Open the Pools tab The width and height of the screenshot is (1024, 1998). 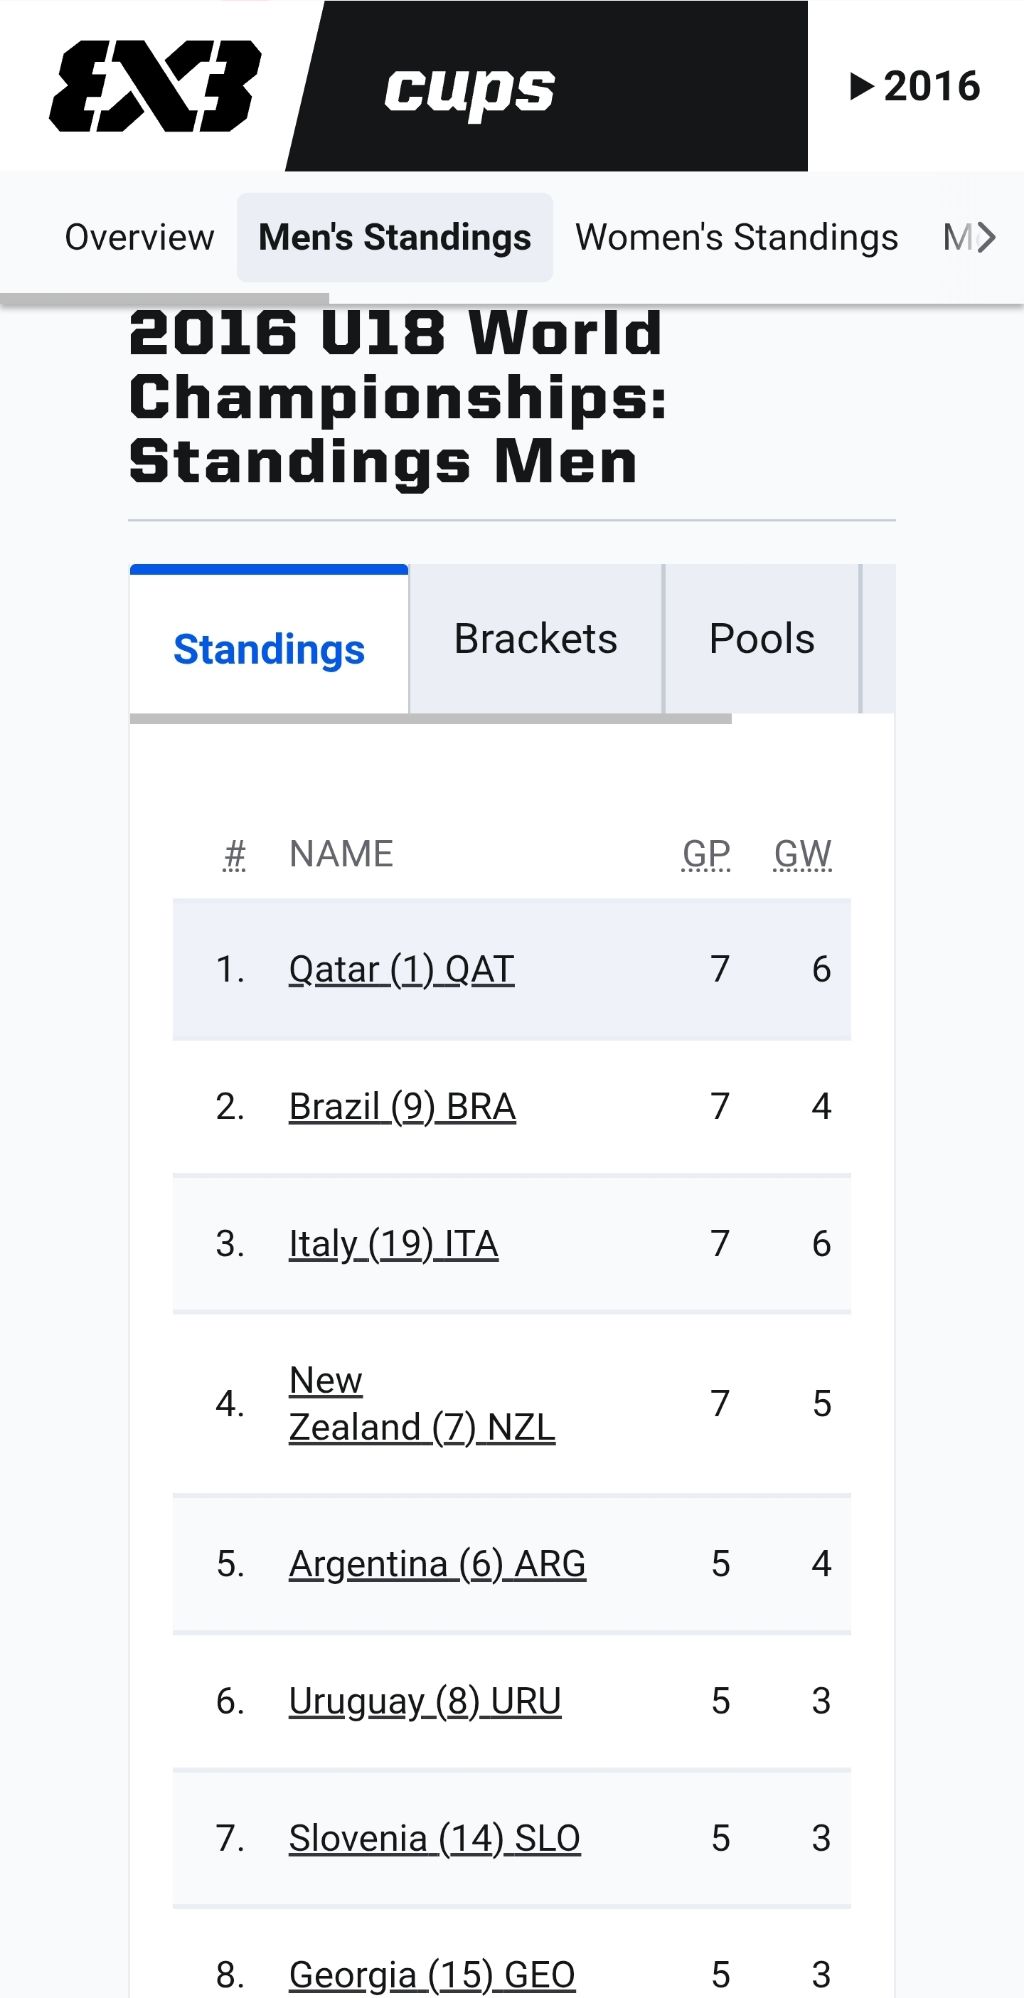[x=762, y=639]
